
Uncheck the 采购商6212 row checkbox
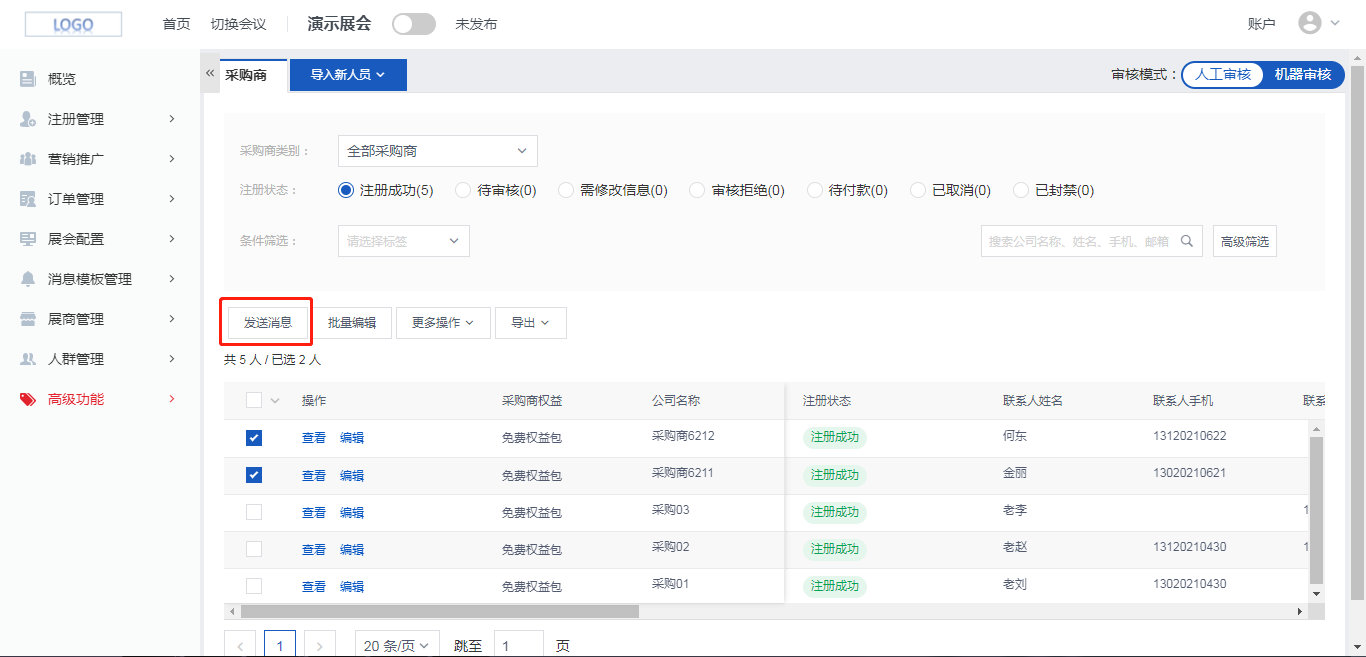pyautogui.click(x=254, y=438)
